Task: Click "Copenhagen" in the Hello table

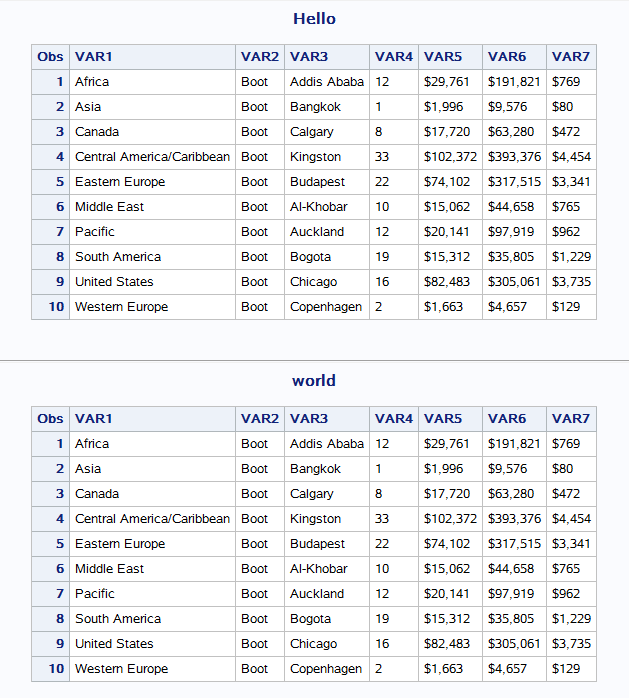Action: (x=326, y=306)
